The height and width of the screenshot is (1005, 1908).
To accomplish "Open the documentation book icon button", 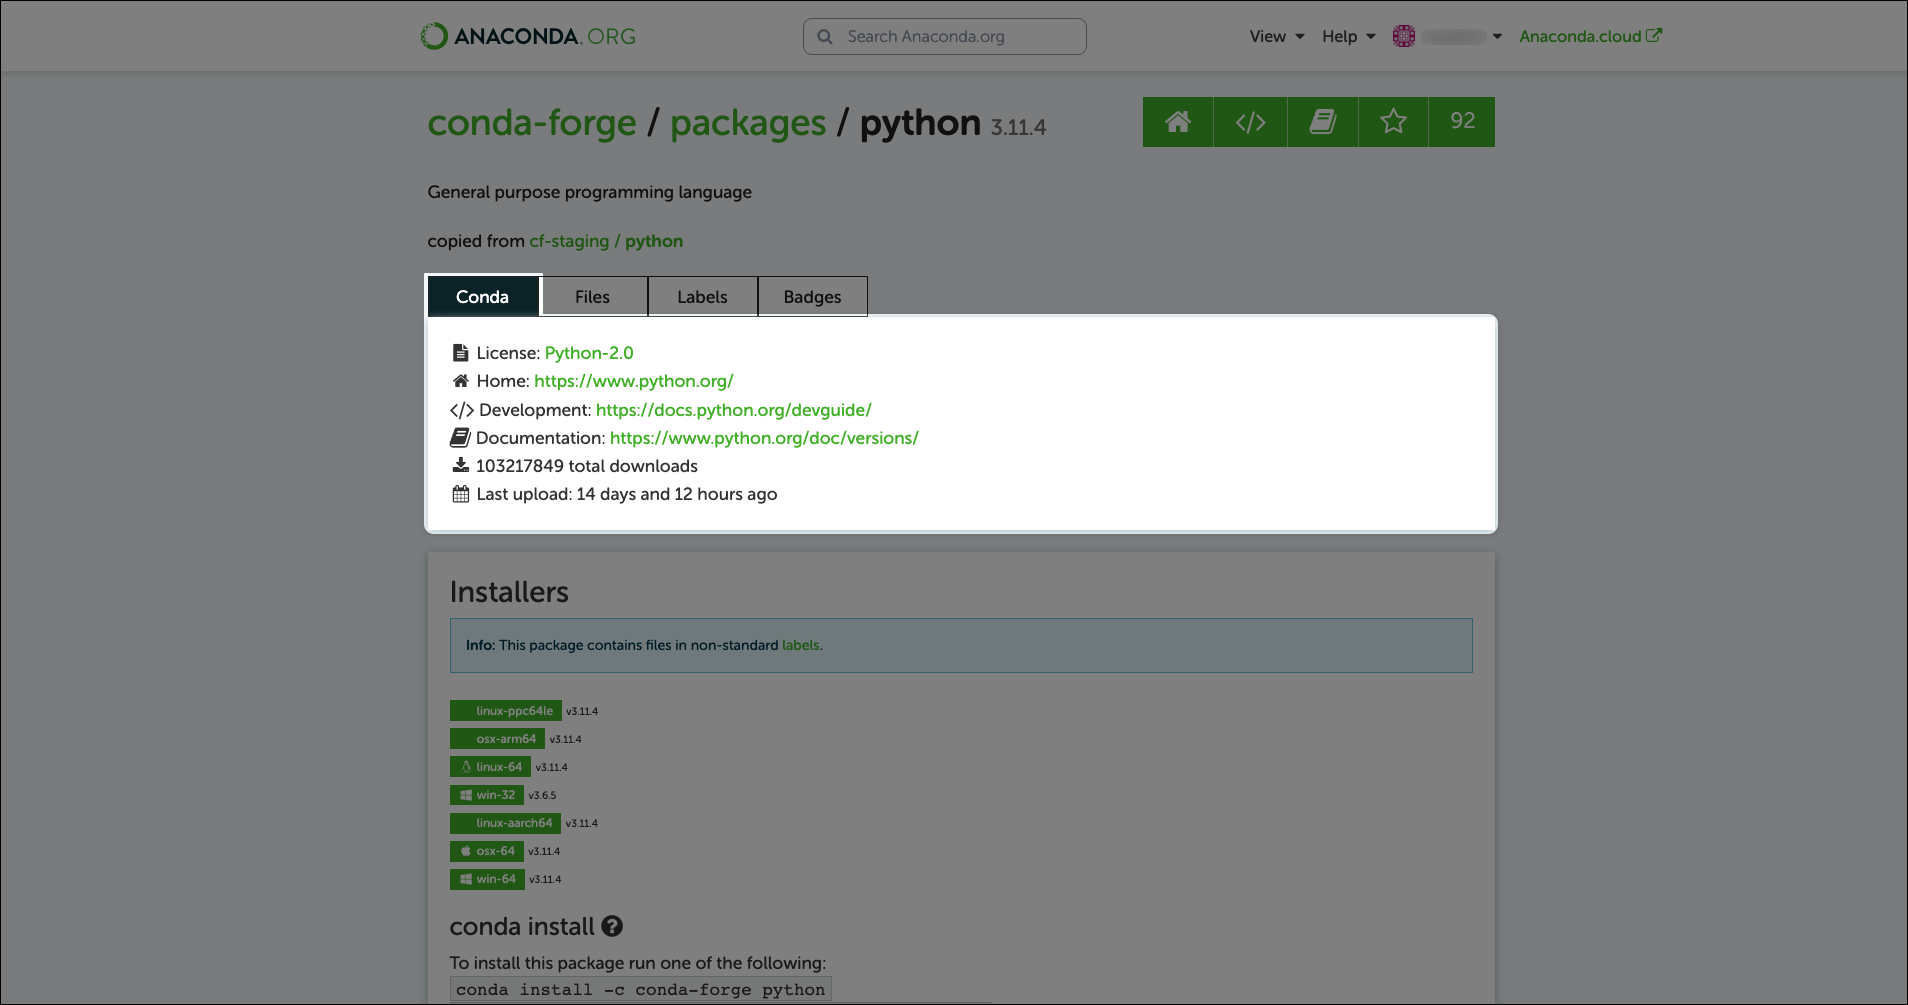I will tap(1323, 122).
